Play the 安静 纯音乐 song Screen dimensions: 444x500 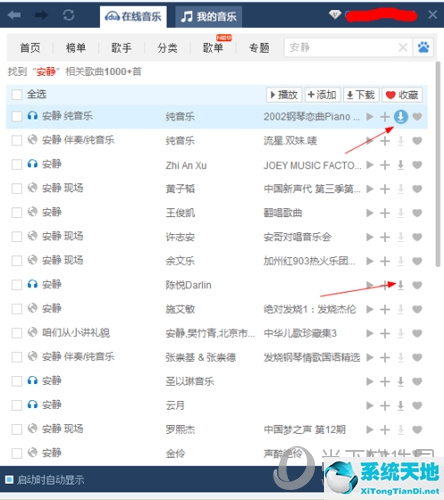coord(369,117)
